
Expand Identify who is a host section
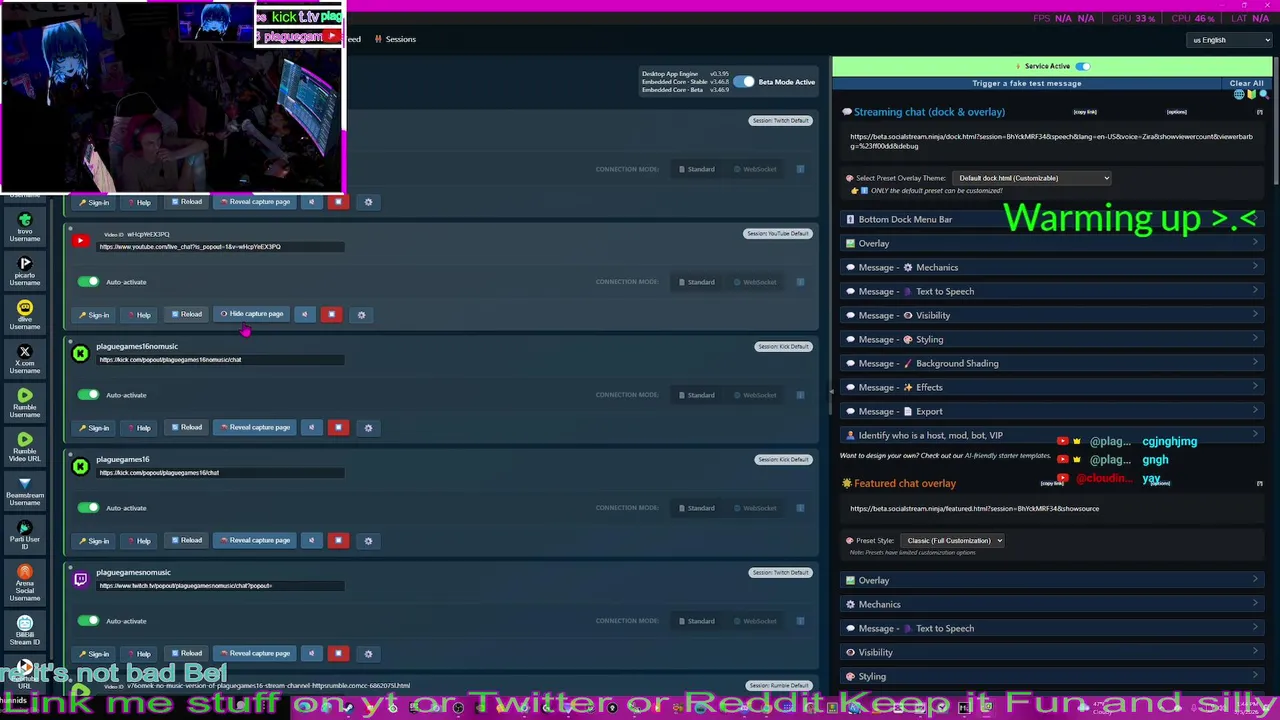pyautogui.click(x=1052, y=436)
